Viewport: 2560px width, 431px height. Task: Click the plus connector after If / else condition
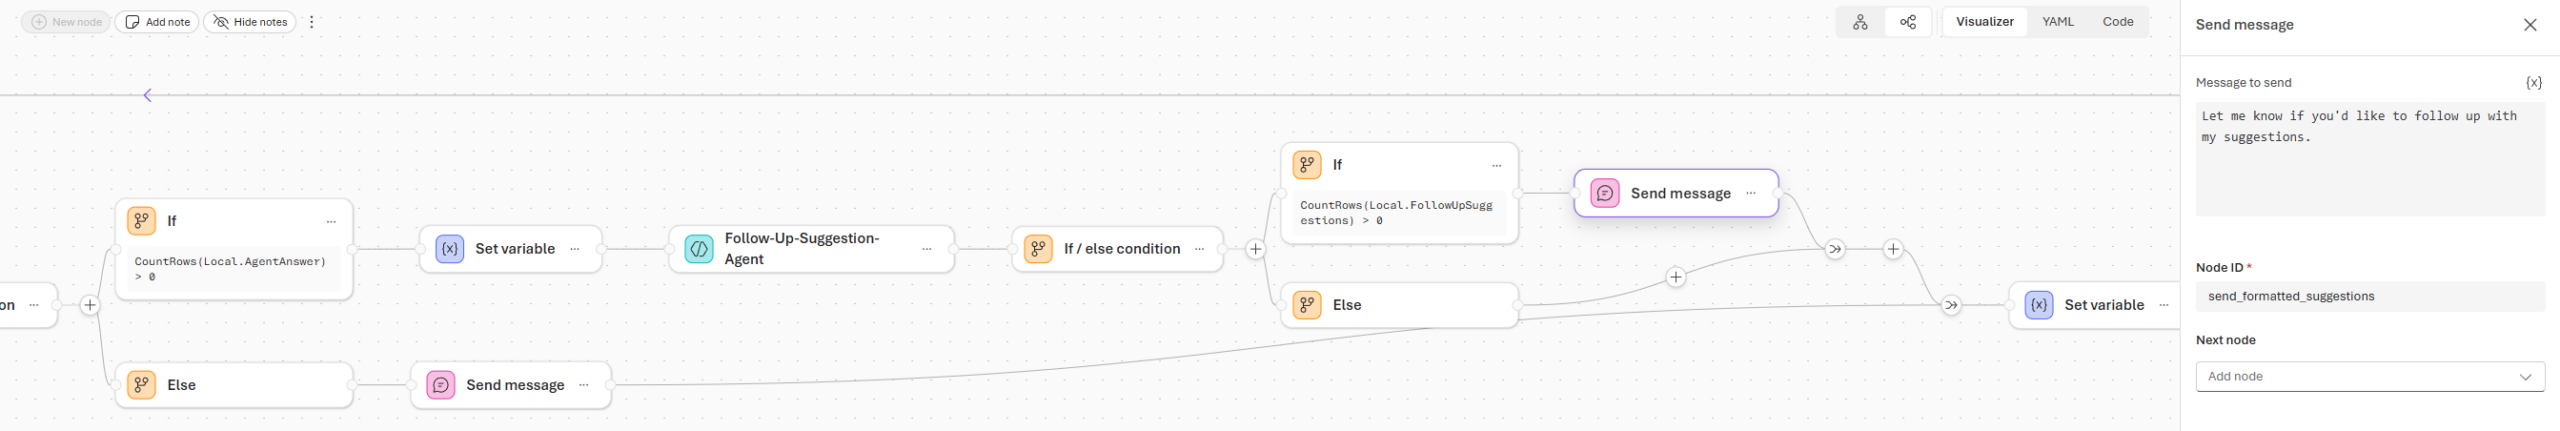pyautogui.click(x=1256, y=249)
